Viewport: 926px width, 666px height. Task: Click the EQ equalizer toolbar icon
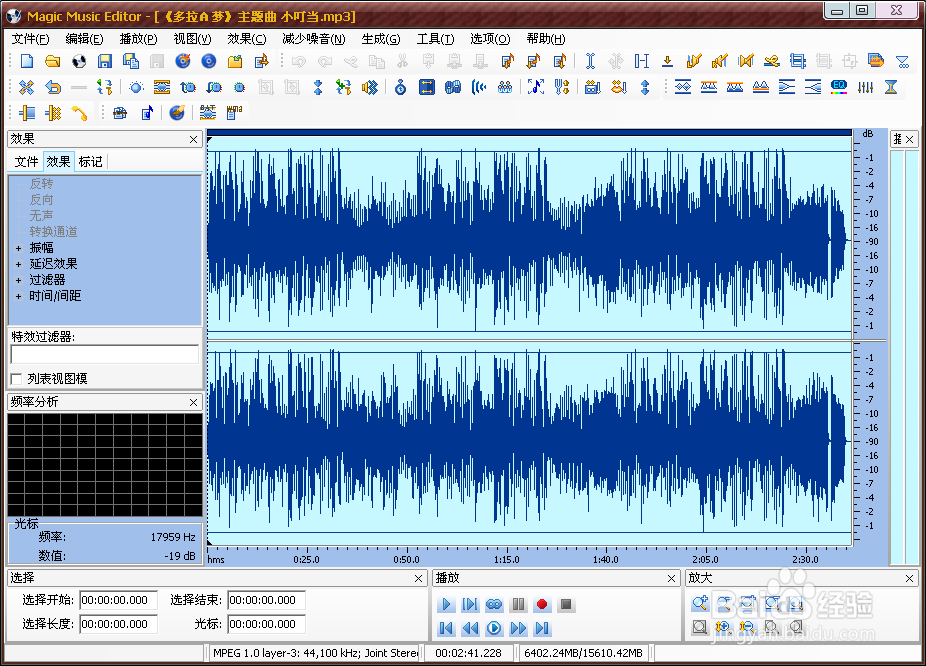pos(839,87)
